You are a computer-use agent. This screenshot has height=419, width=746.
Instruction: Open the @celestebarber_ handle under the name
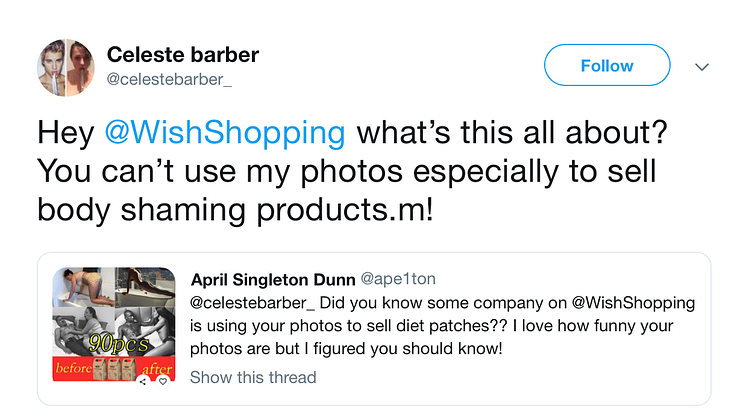pos(169,79)
